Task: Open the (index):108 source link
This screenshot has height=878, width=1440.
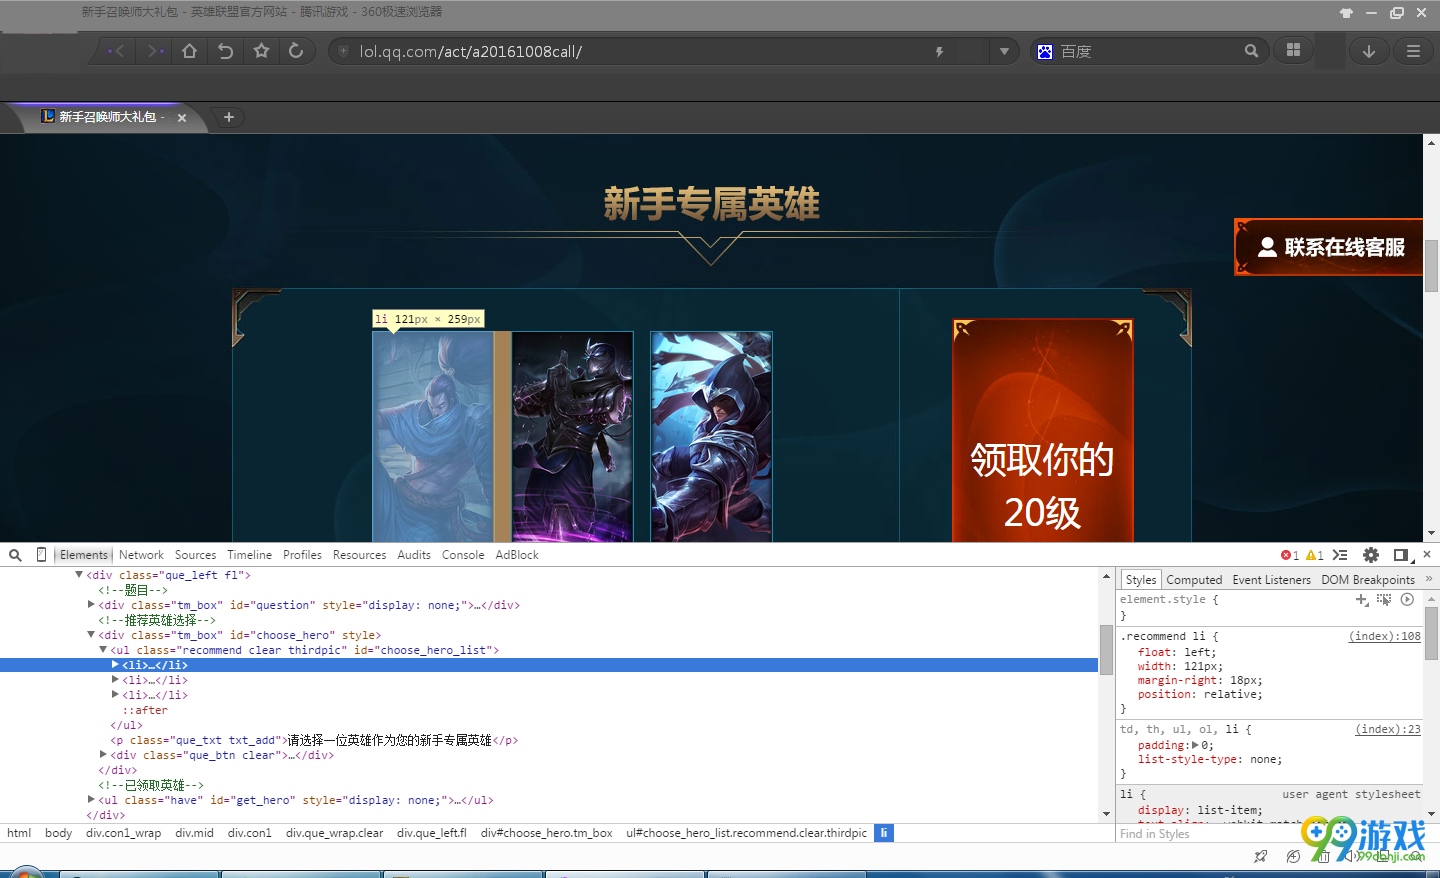Action: 1385,636
